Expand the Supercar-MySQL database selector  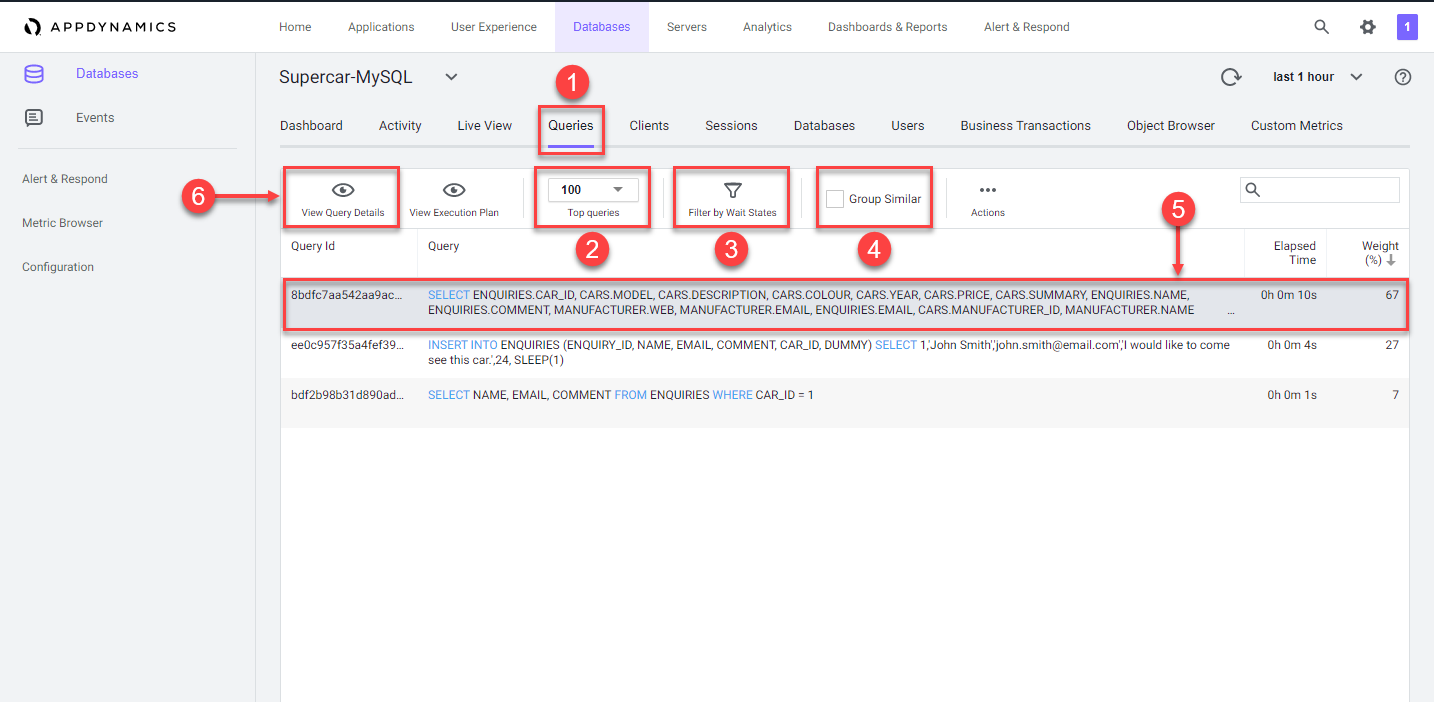point(451,77)
